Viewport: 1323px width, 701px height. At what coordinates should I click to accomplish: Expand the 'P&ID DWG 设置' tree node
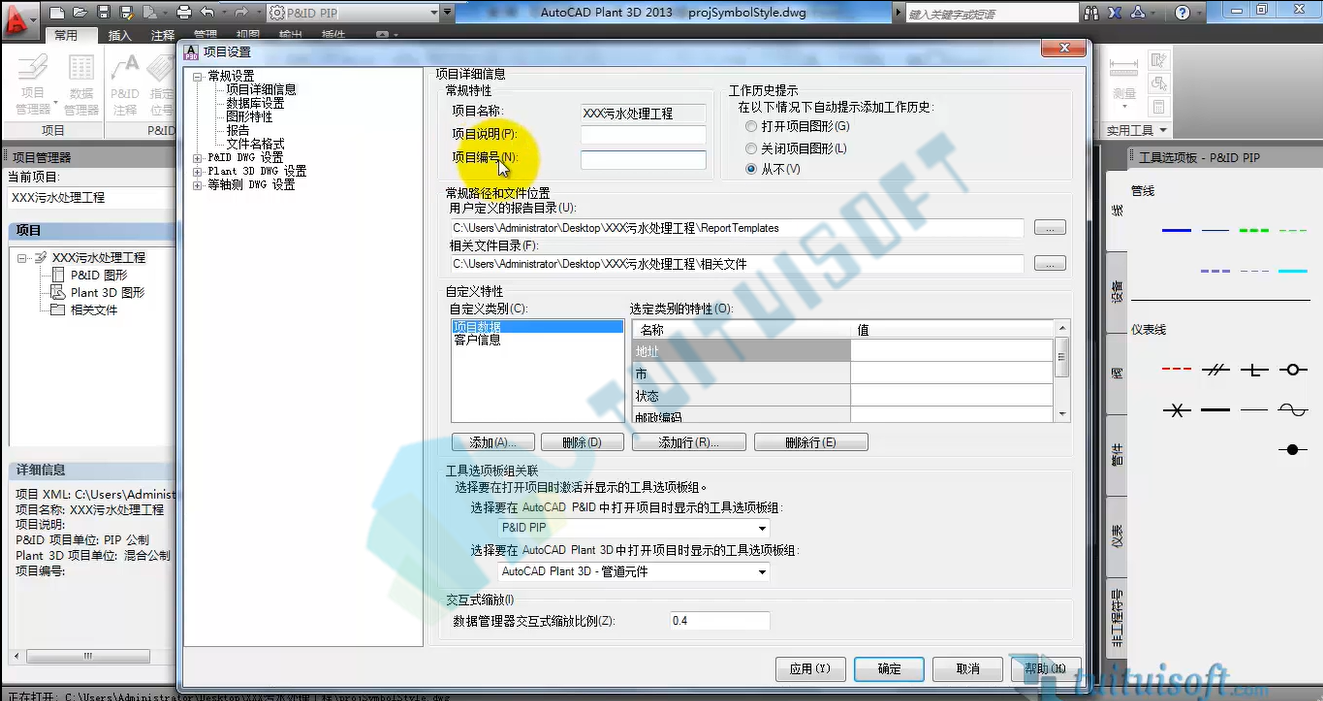click(x=198, y=158)
